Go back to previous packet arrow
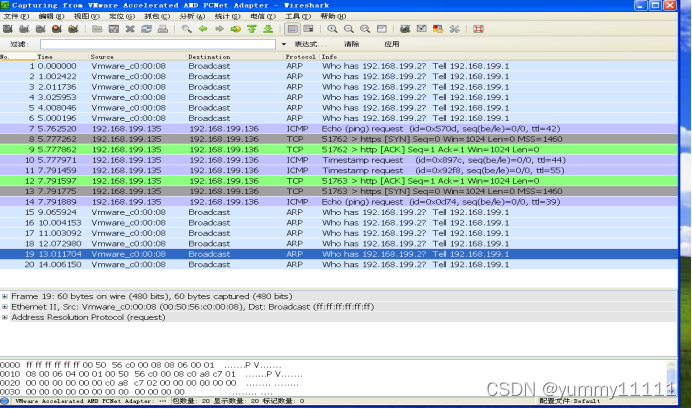The width and height of the screenshot is (692, 409). [x=204, y=30]
